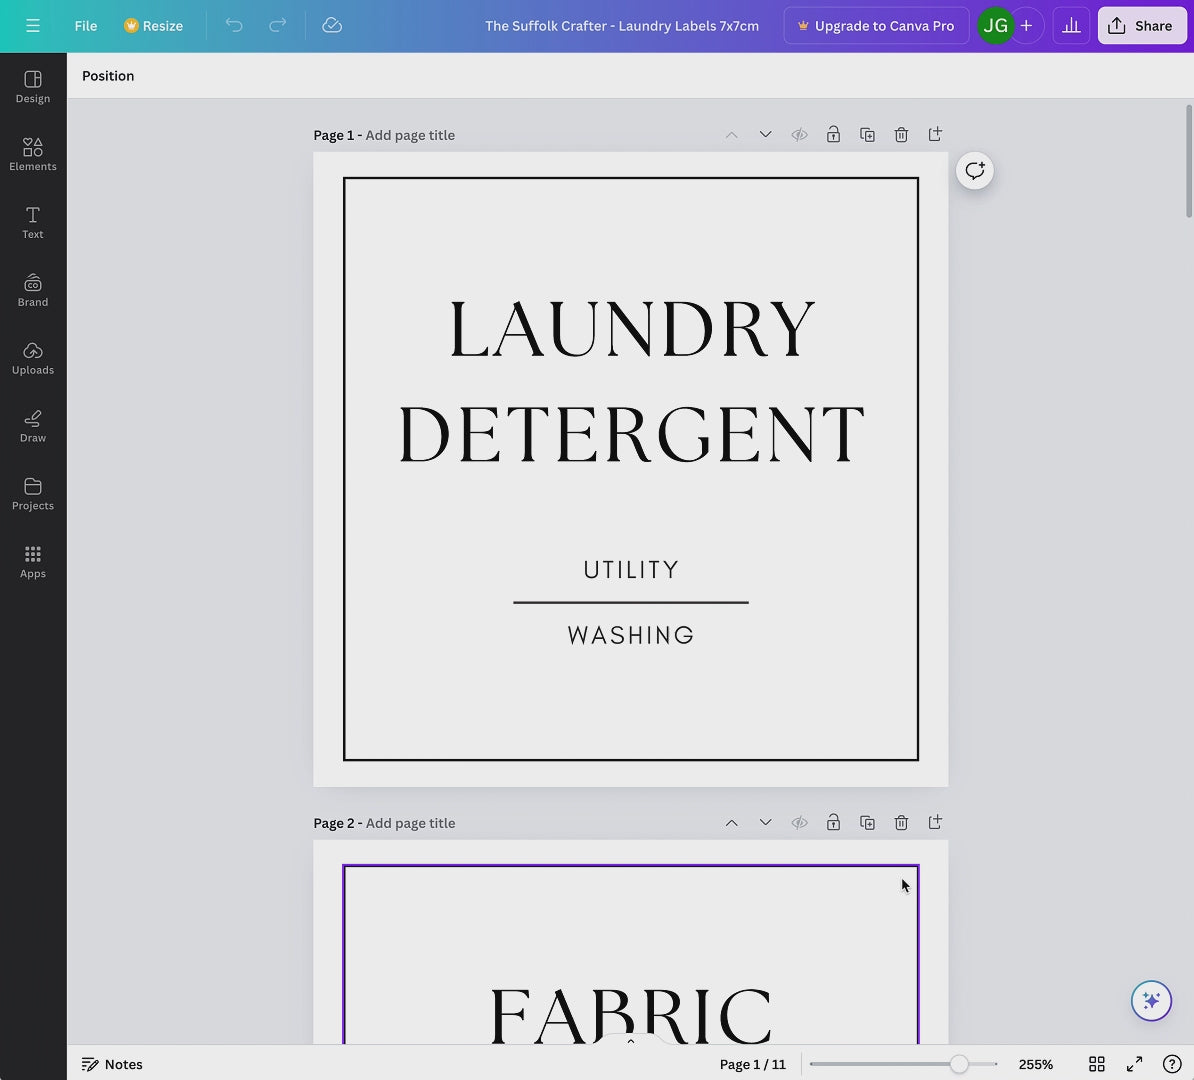Open the 255% zoom level menu
The width and height of the screenshot is (1194, 1080).
tap(1036, 1064)
